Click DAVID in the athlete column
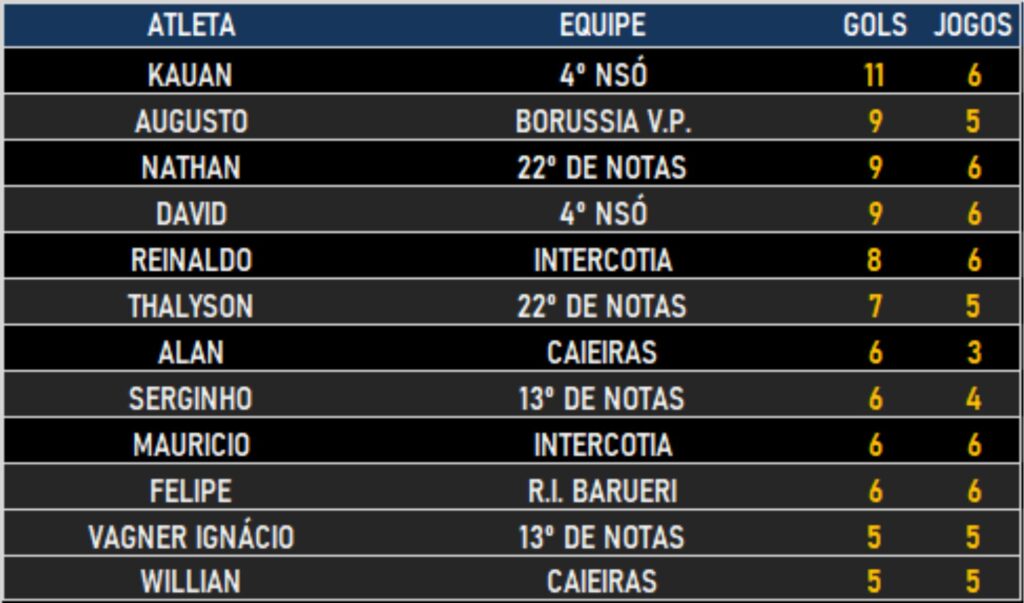 [191, 214]
